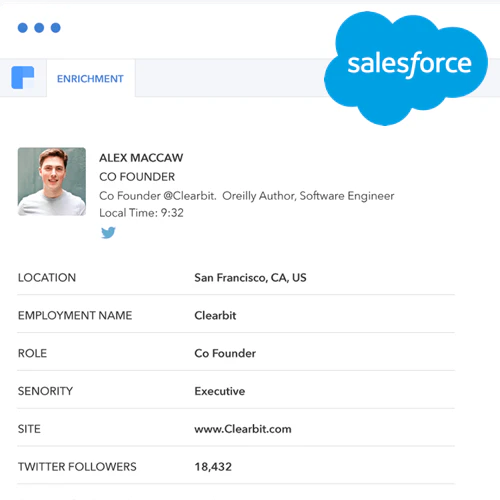Viewport: 500px width, 500px height.
Task: Open Alex MacCaw's Twitter icon
Action: [108, 232]
